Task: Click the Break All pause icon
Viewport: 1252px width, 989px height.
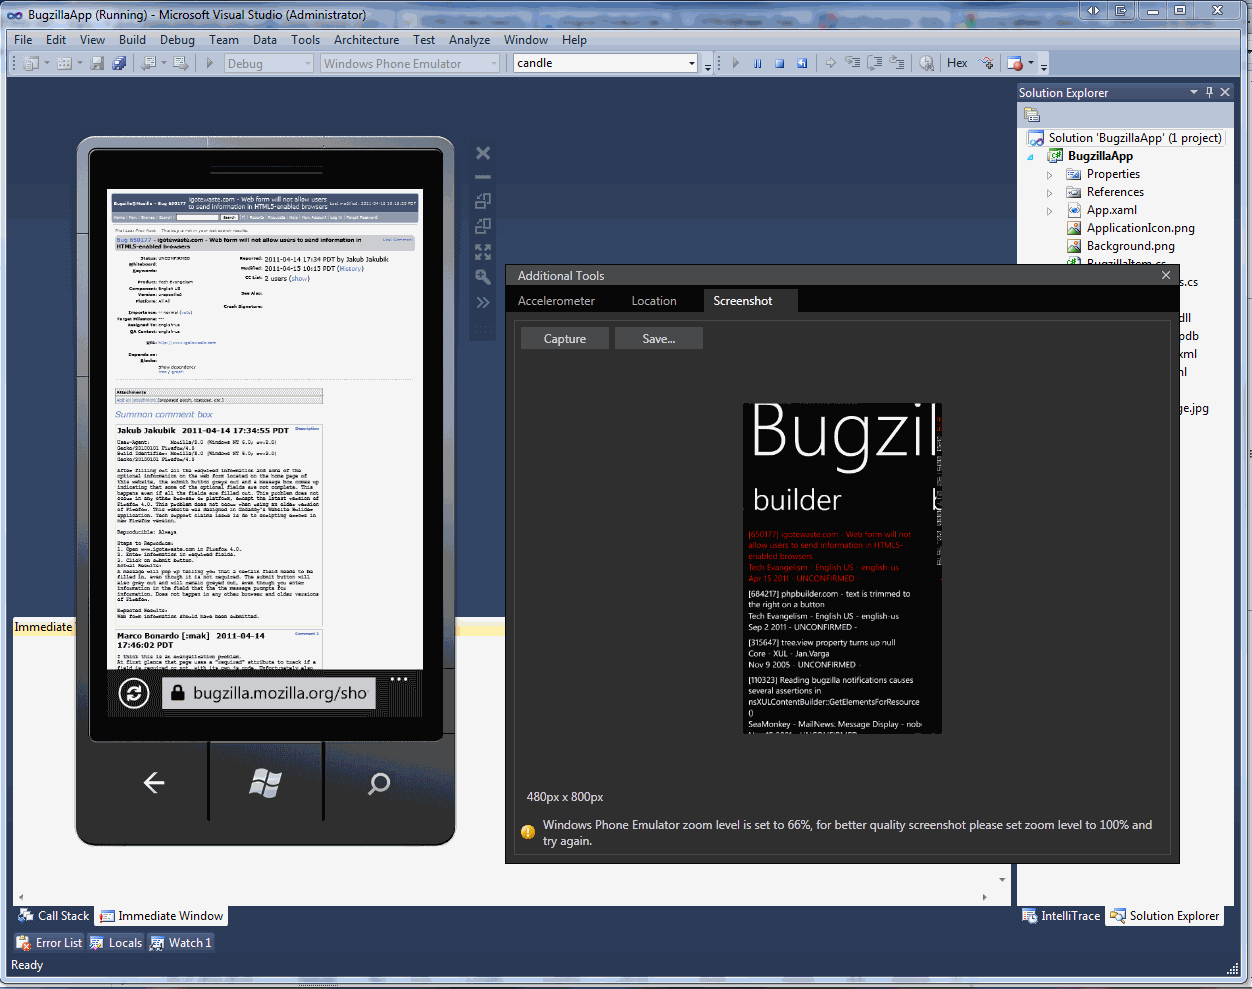Action: click(758, 63)
